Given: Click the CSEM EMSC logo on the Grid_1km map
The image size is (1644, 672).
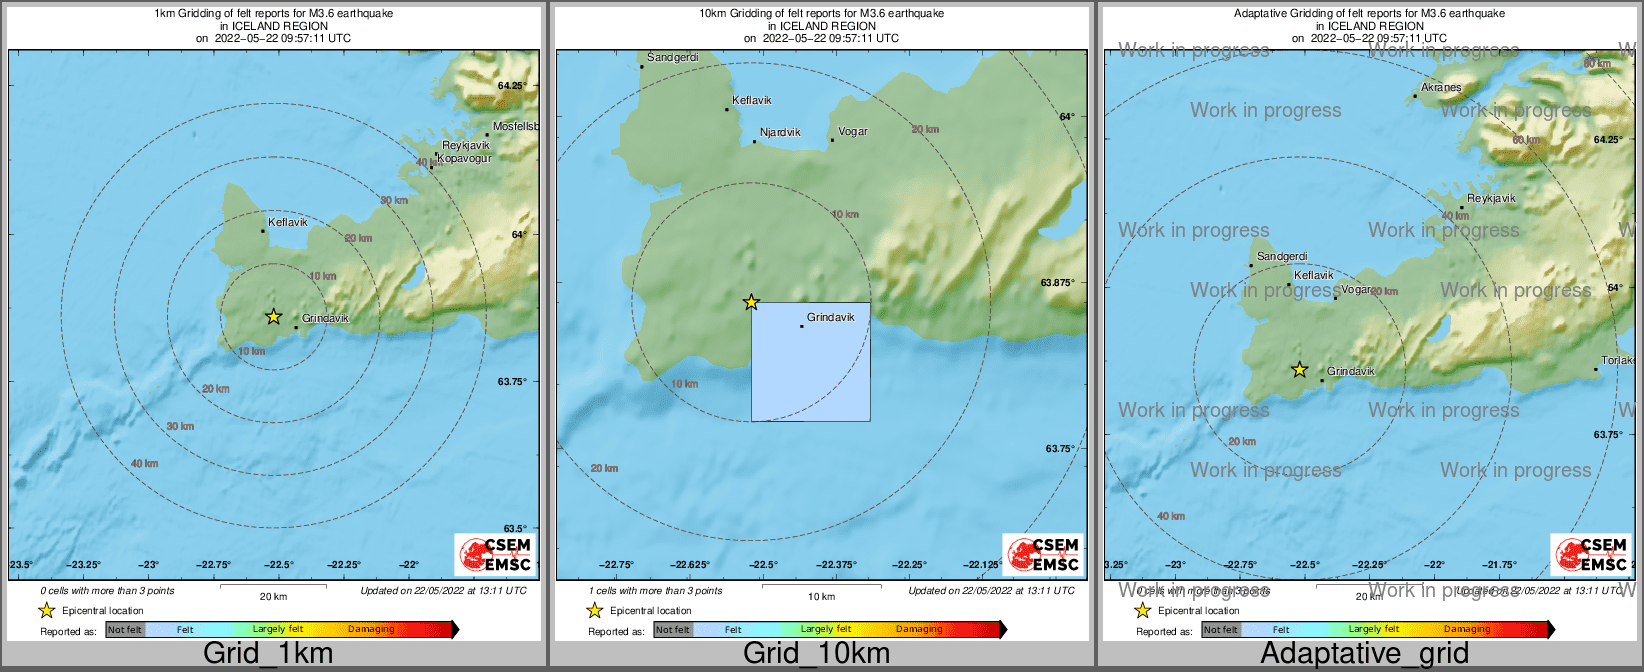Looking at the screenshot, I should pos(495,554).
